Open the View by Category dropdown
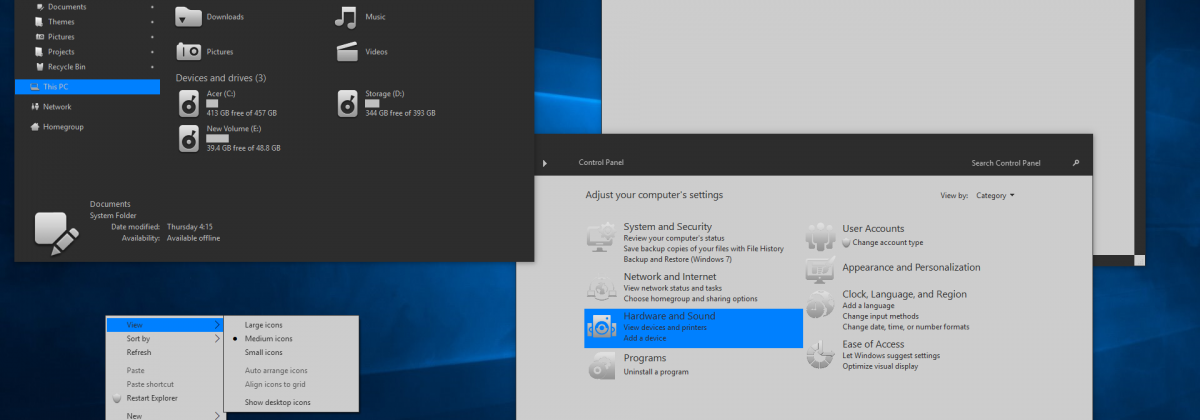Screen dimensions: 1200x420 coord(995,196)
